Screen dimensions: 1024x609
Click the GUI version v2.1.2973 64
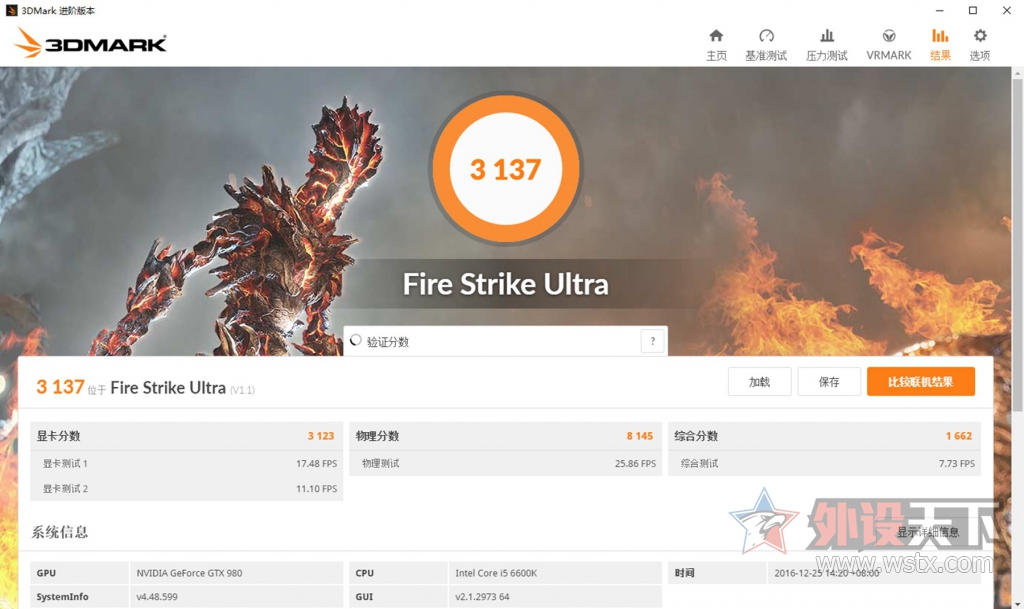[x=482, y=597]
